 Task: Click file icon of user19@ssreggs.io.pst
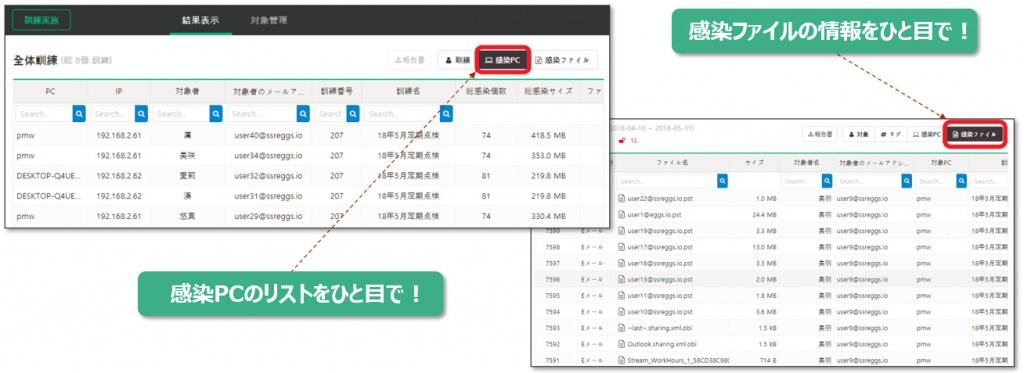622,230
